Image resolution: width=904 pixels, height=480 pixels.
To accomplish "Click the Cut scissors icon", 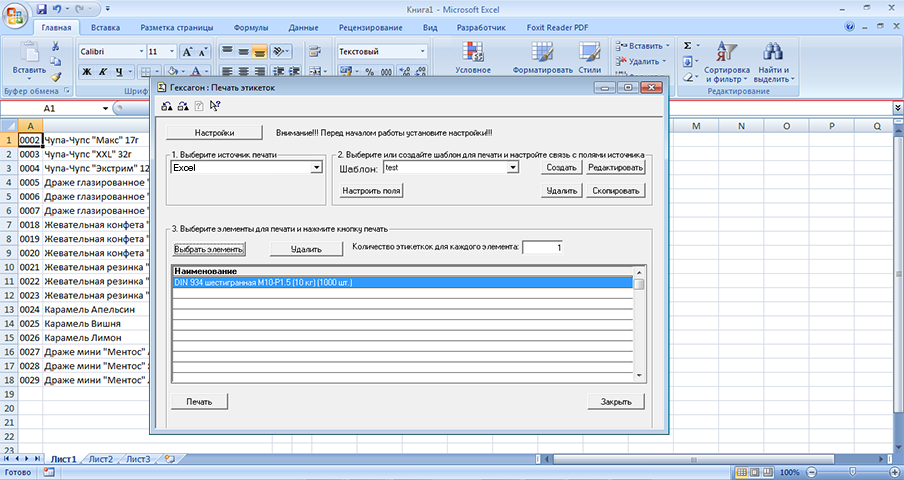I will point(56,47).
